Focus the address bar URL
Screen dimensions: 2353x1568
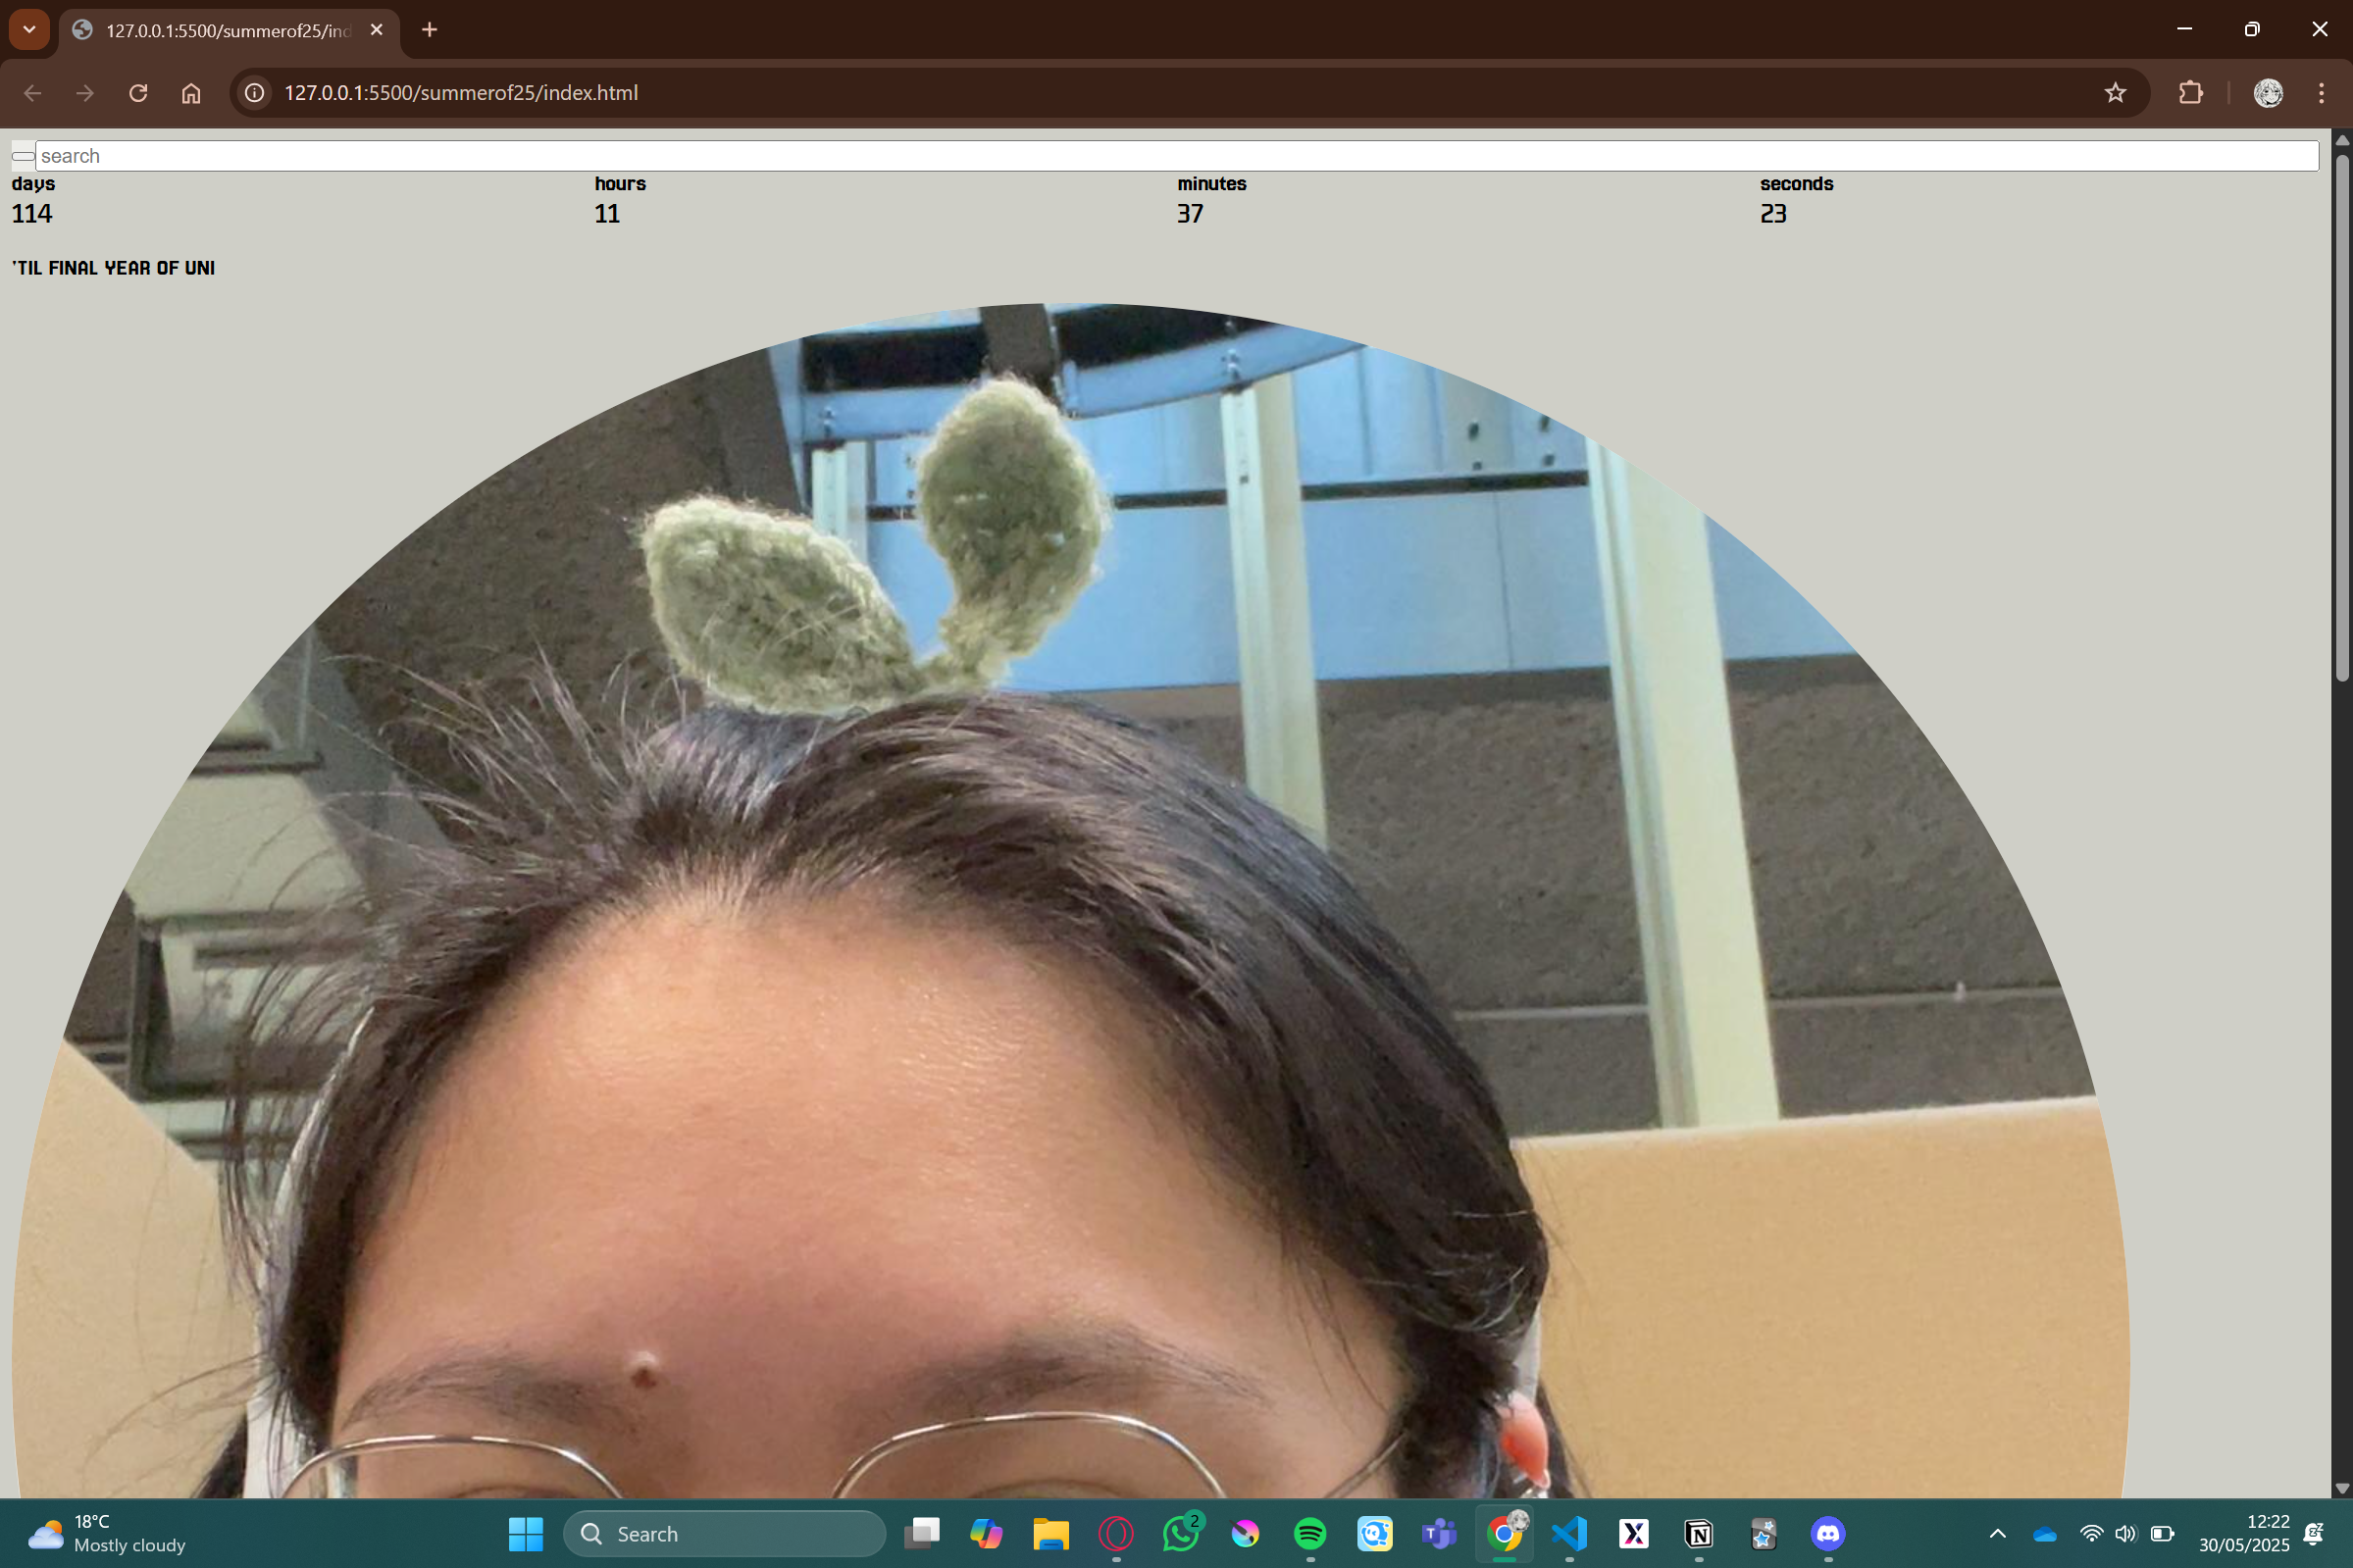tap(461, 93)
